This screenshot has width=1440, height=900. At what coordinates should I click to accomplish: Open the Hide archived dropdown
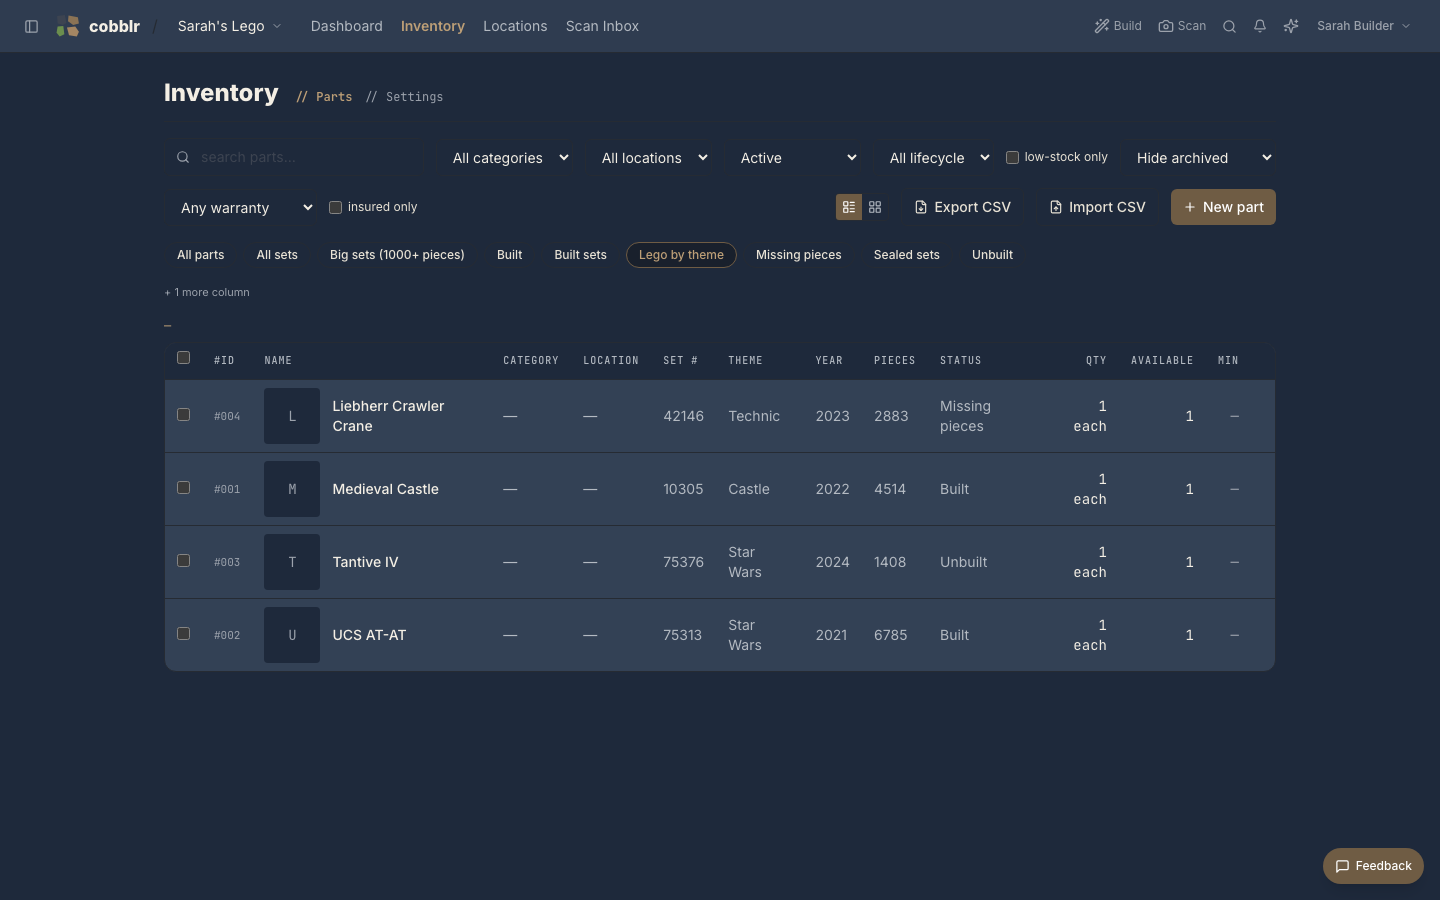click(1203, 158)
